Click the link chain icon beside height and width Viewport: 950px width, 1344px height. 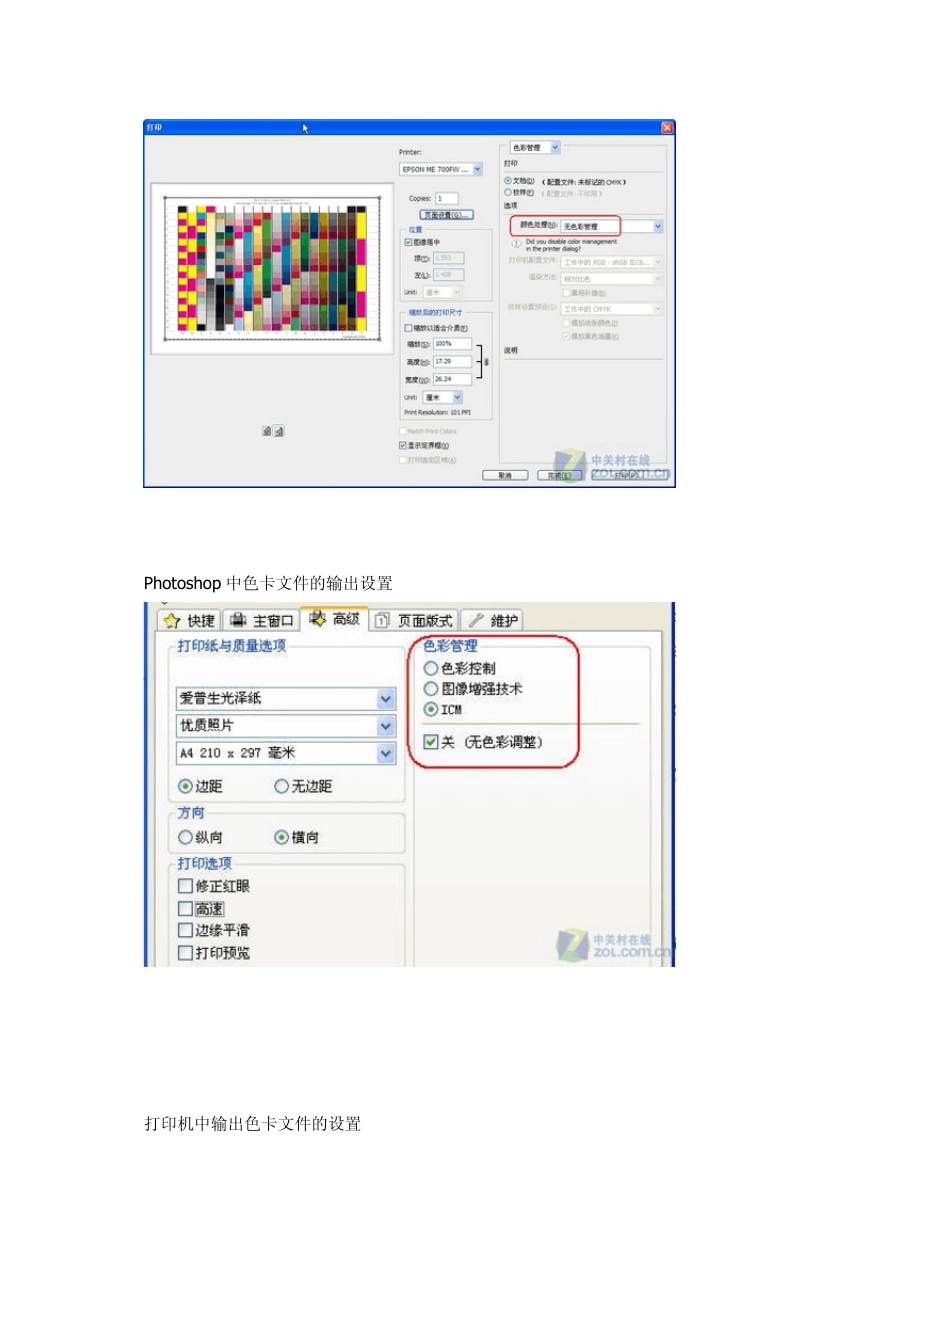point(486,361)
